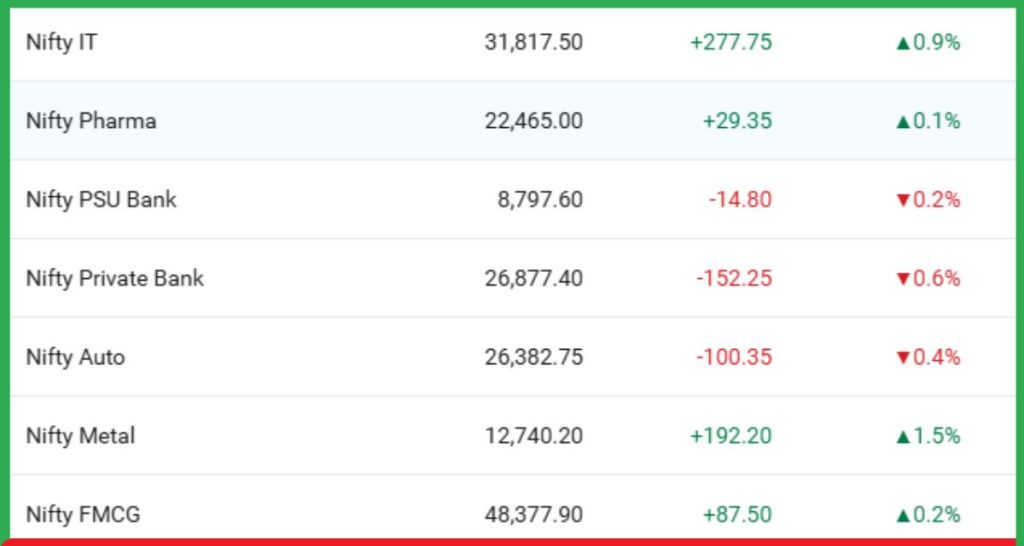Select the Nifty FMCG index name
This screenshot has width=1024, height=546.
click(83, 515)
